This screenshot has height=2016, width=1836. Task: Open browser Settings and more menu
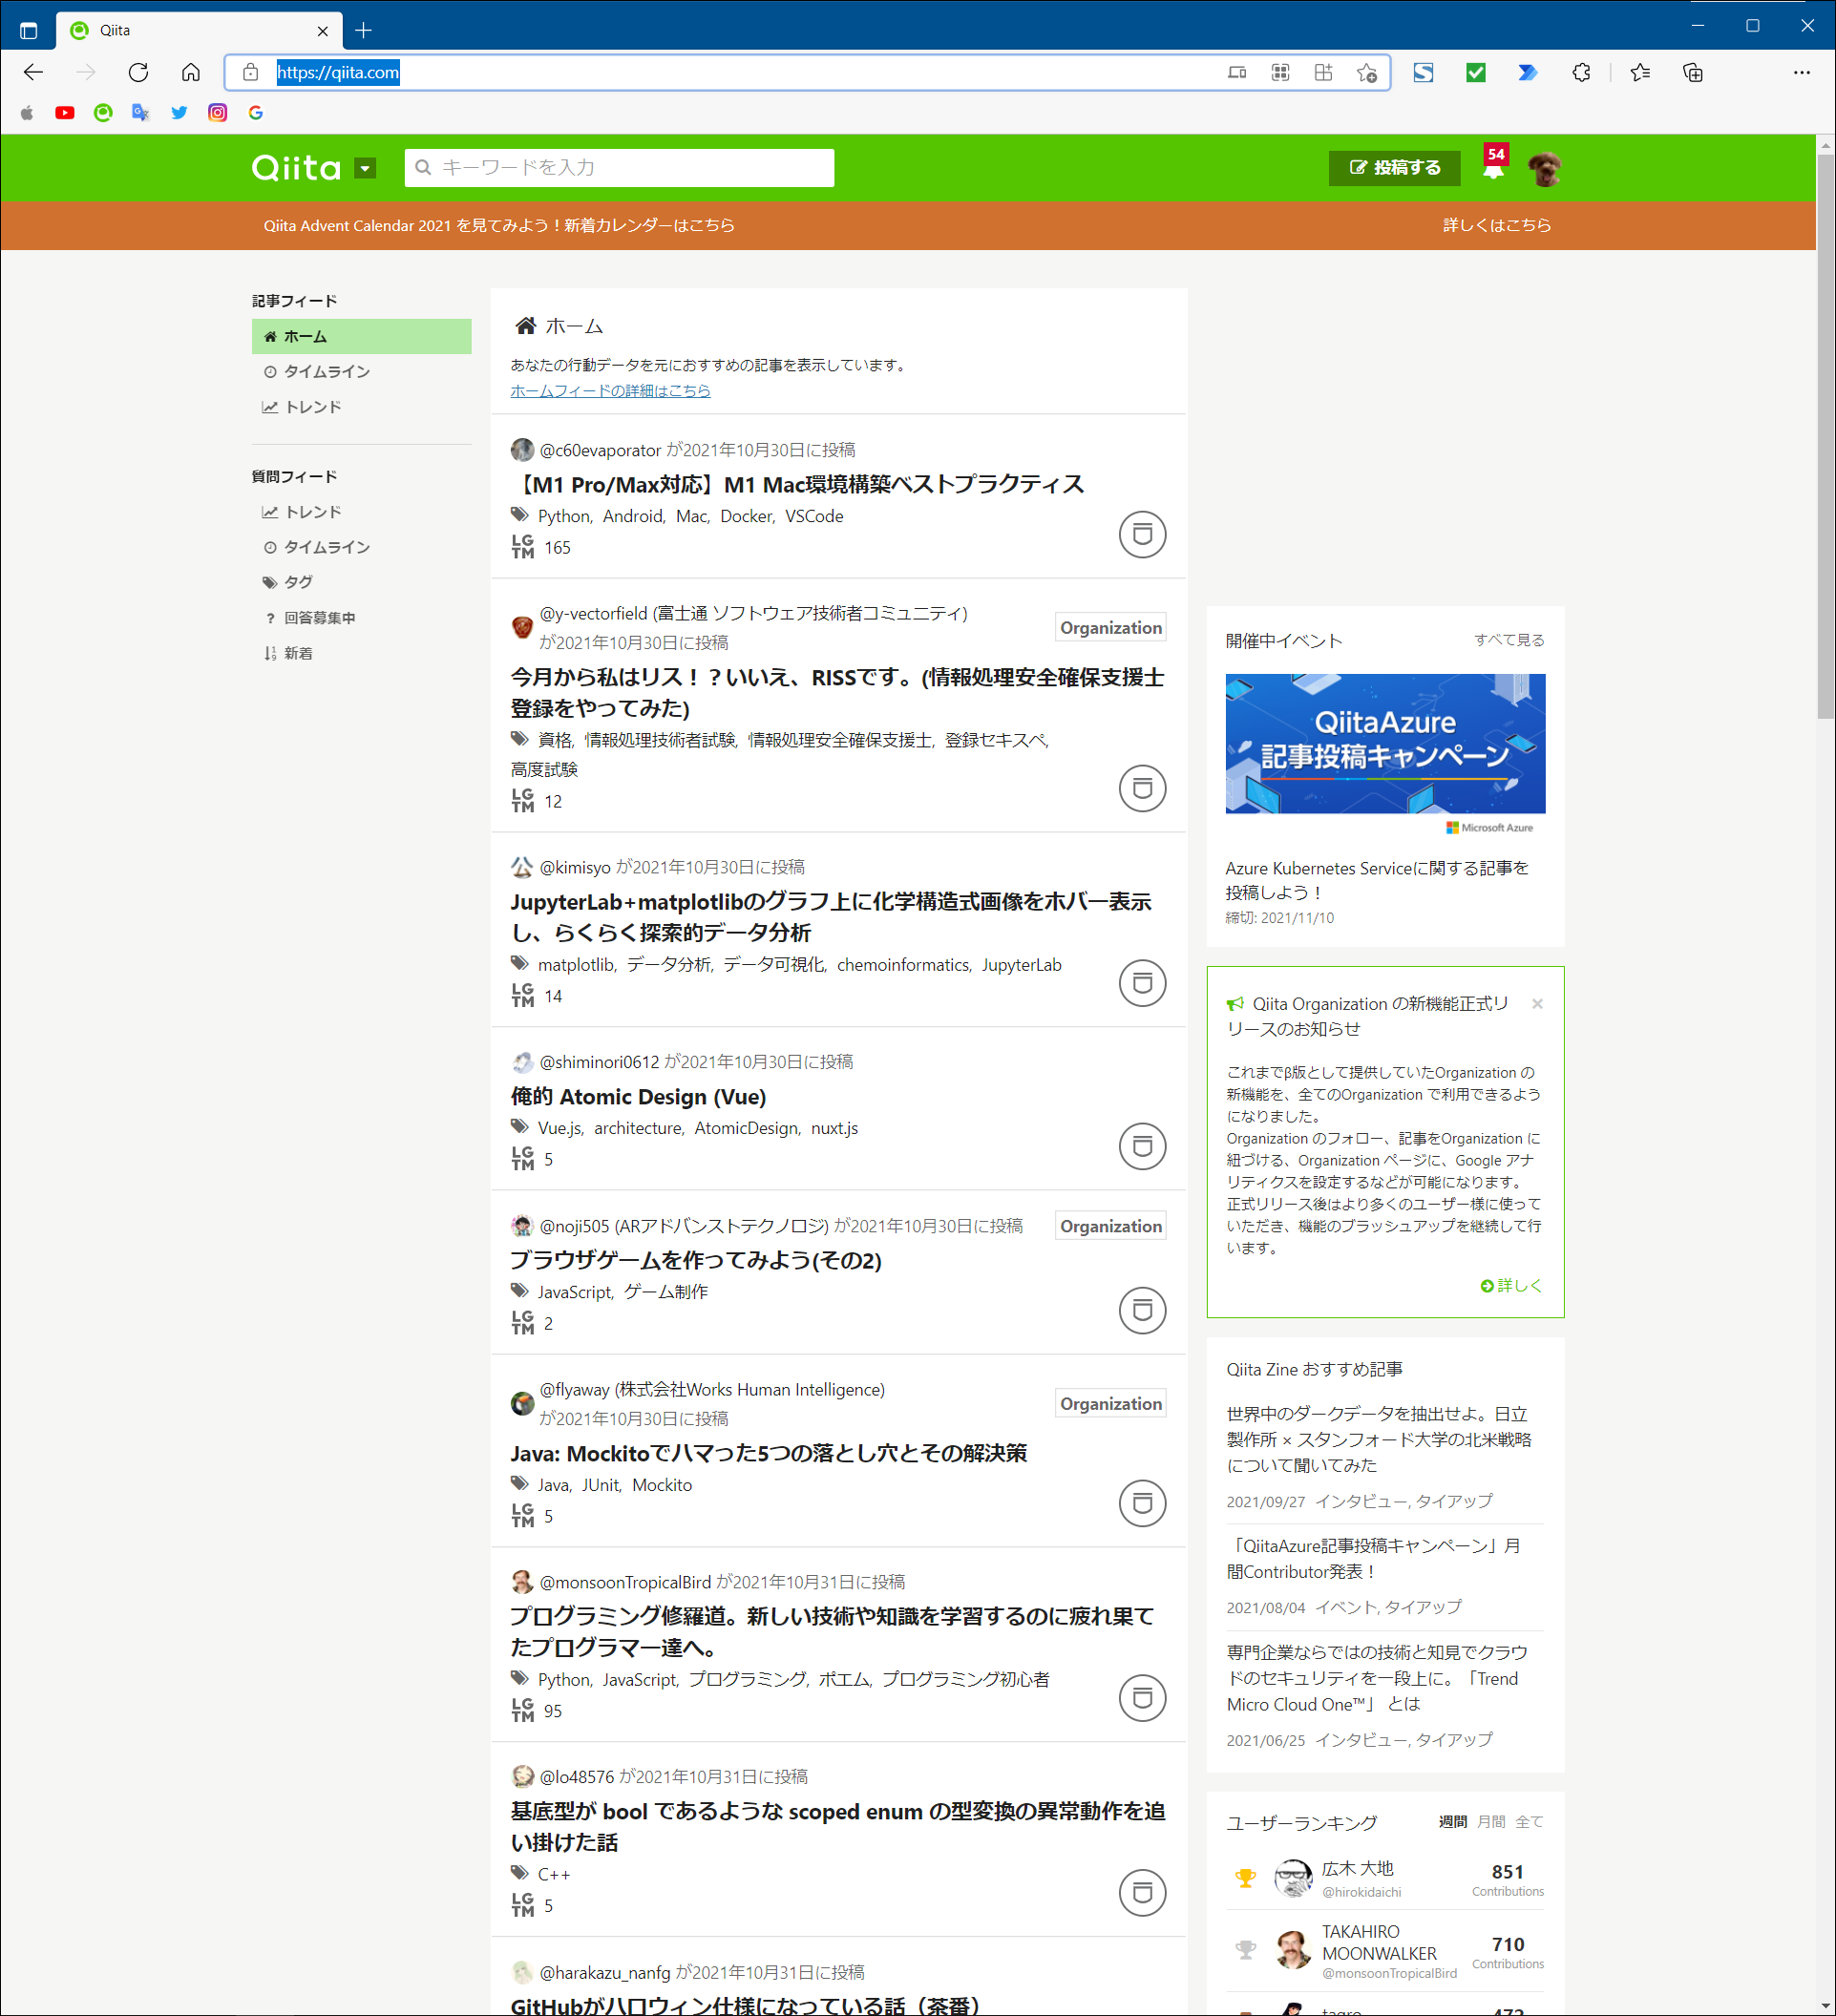click(x=1801, y=72)
